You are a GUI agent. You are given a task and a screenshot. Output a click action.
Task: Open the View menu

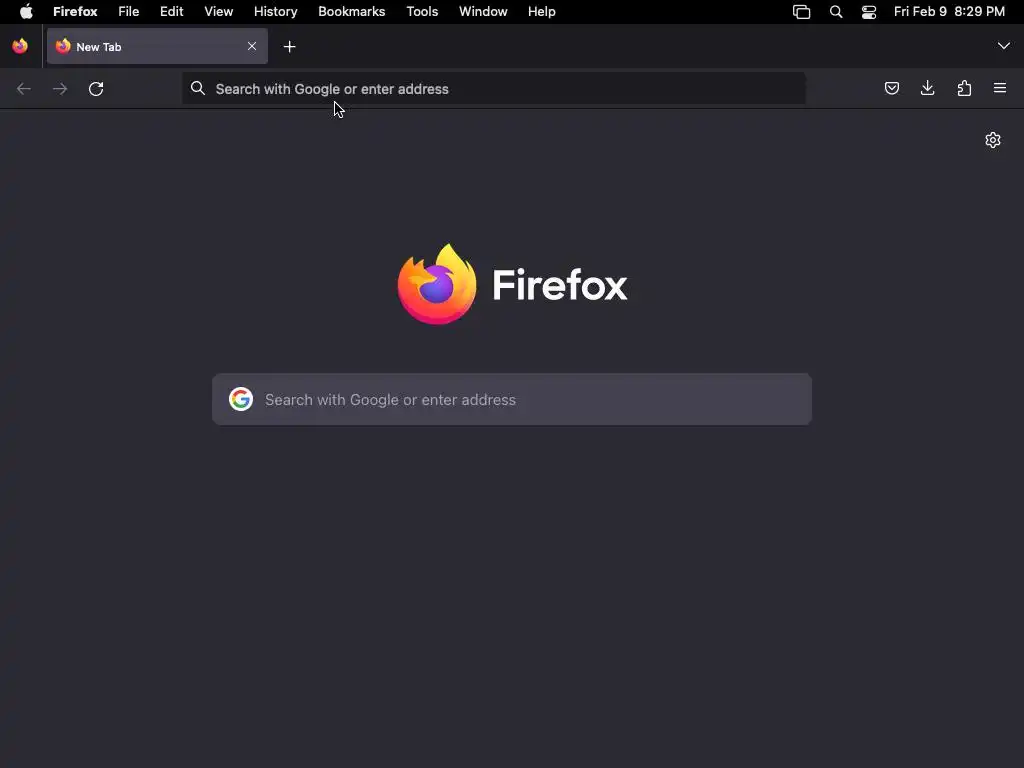[x=219, y=12]
